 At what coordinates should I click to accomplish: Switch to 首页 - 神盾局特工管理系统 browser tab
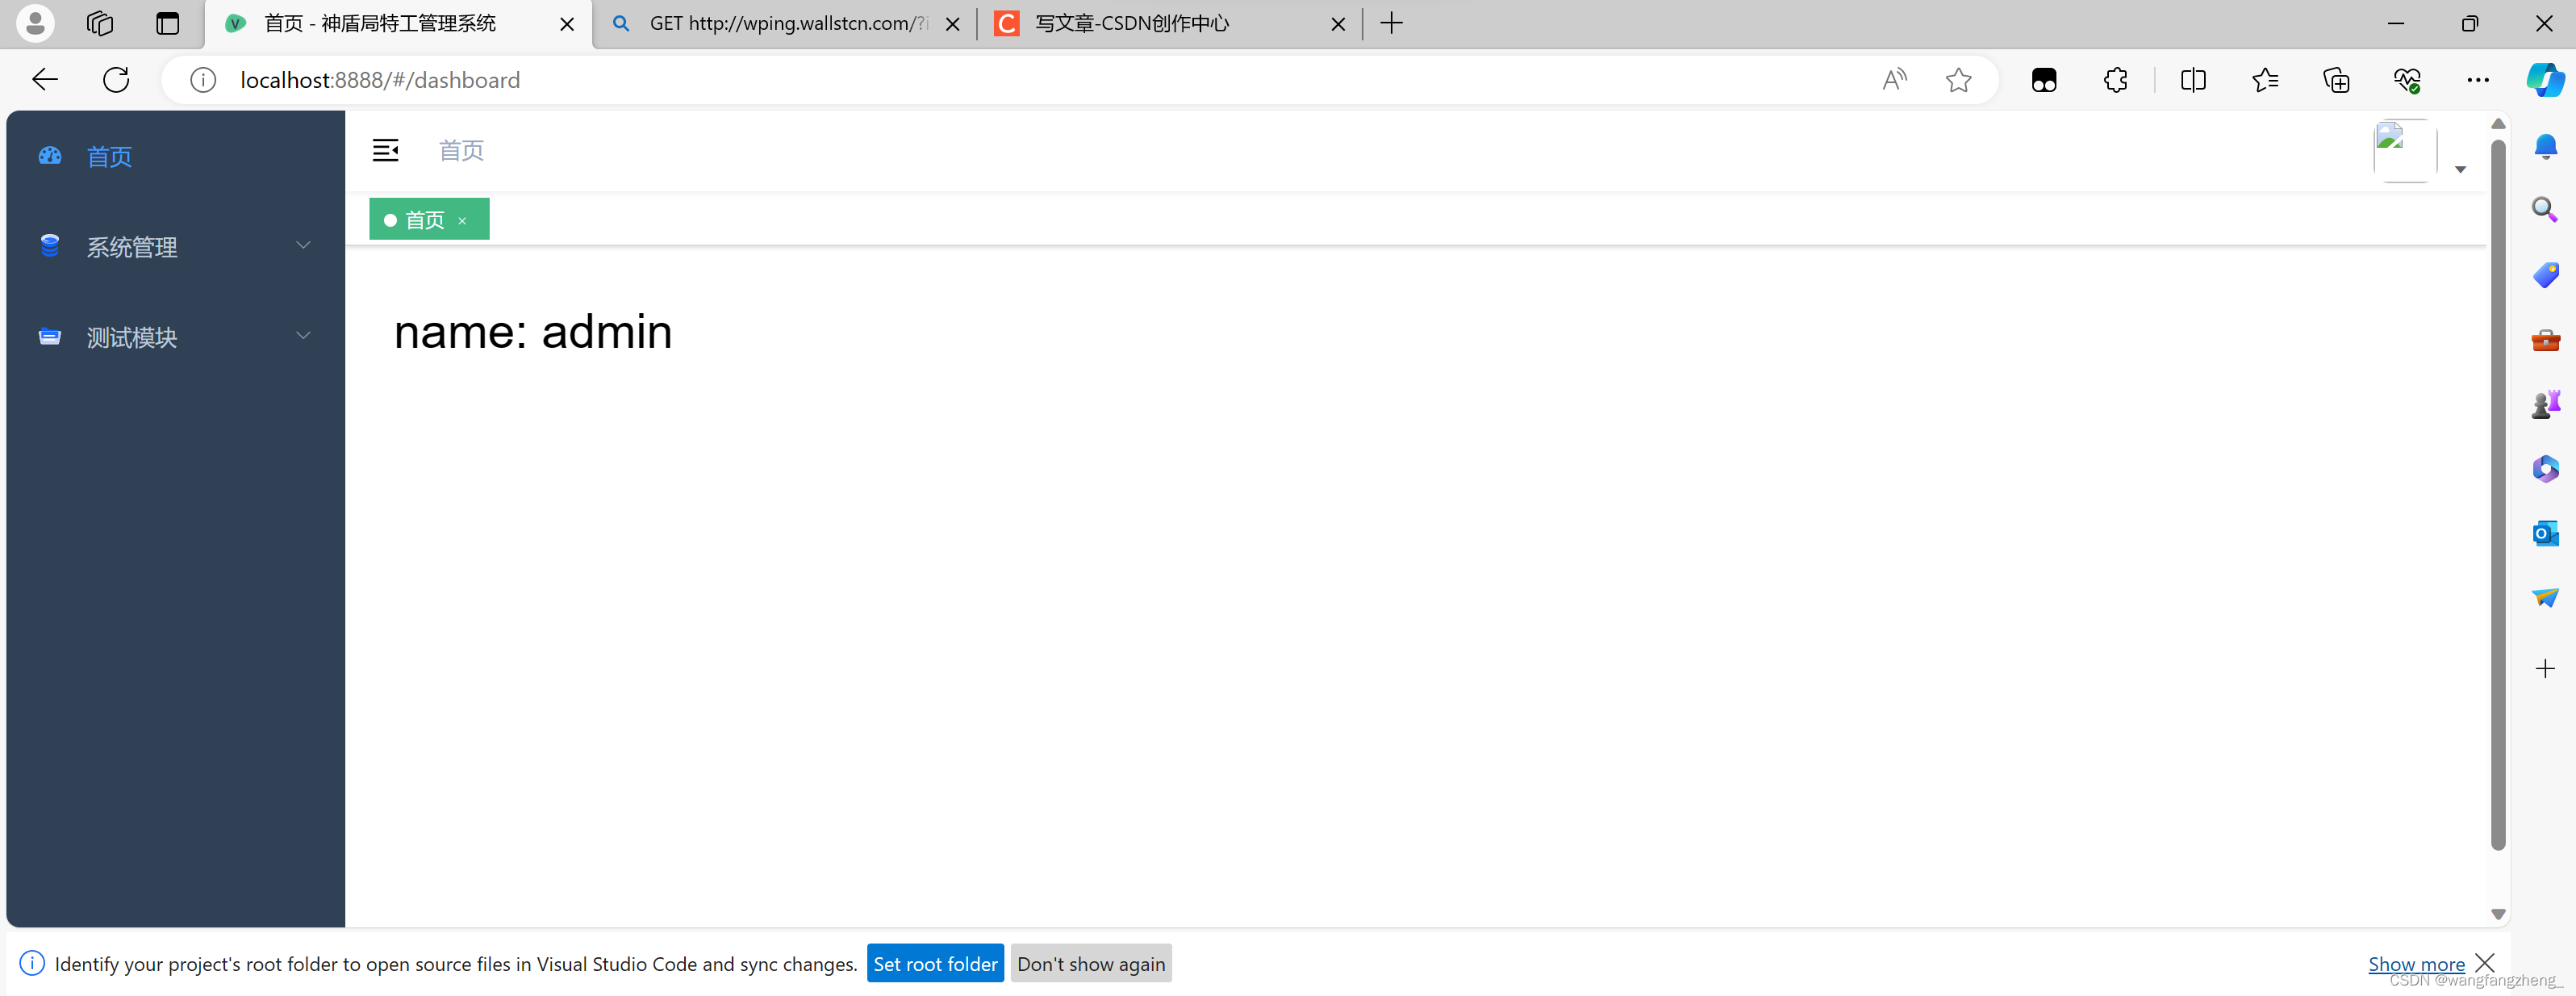[398, 24]
